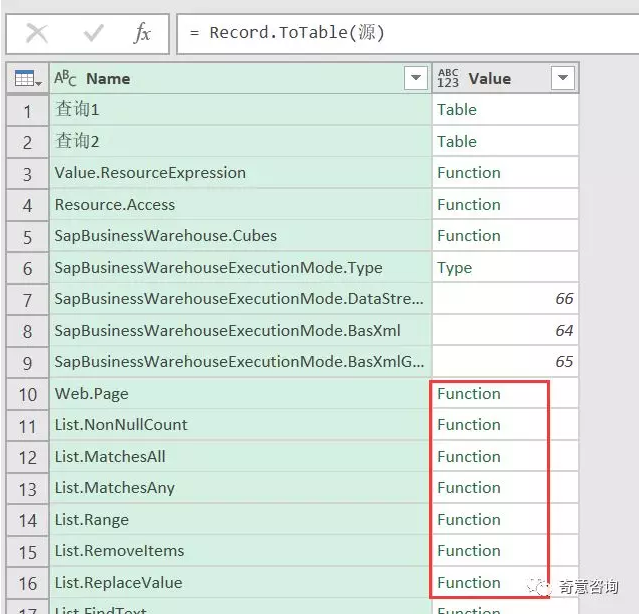Open the Type value for SapBusinessWarehouseExecutionMode.Type
Image resolution: width=640 pixels, height=614 pixels.
454,268
